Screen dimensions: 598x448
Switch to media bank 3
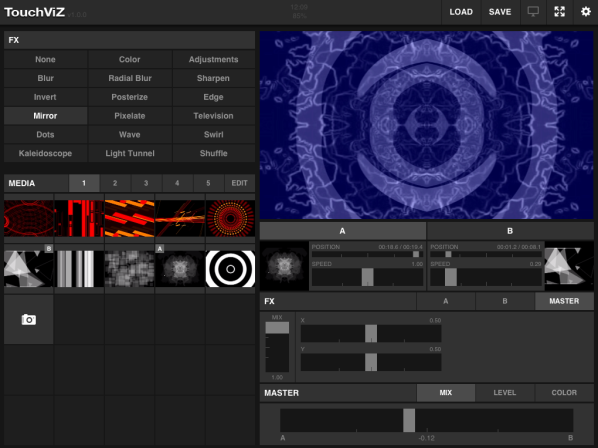pyautogui.click(x=146, y=183)
